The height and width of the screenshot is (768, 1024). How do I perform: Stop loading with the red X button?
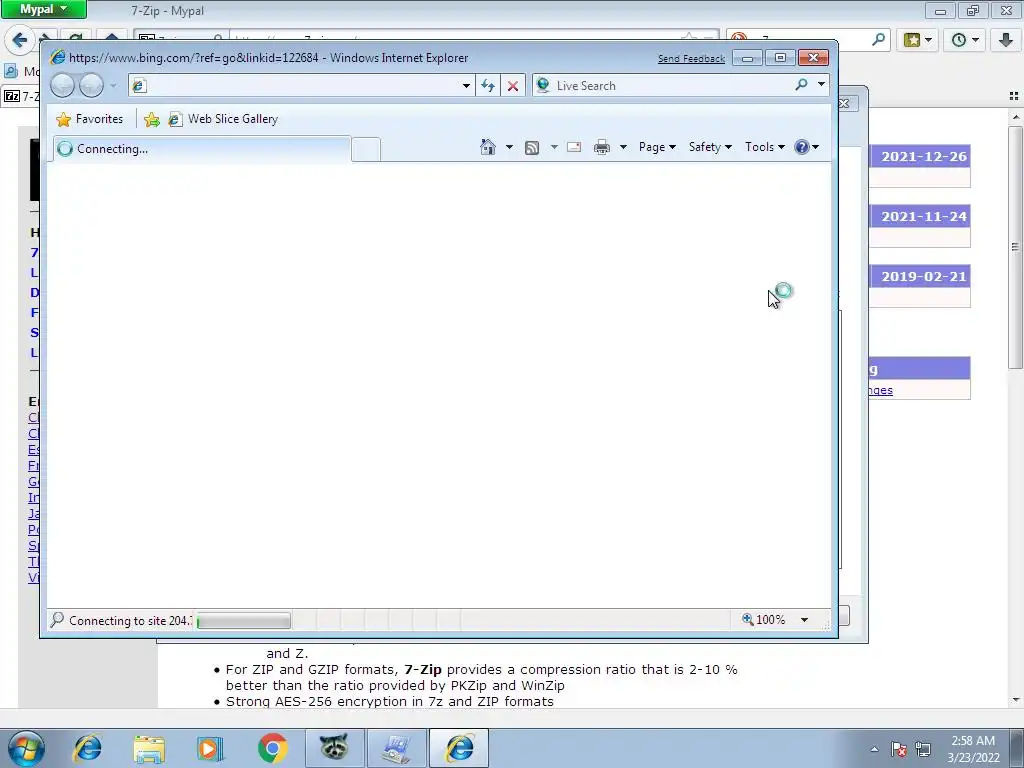(513, 86)
